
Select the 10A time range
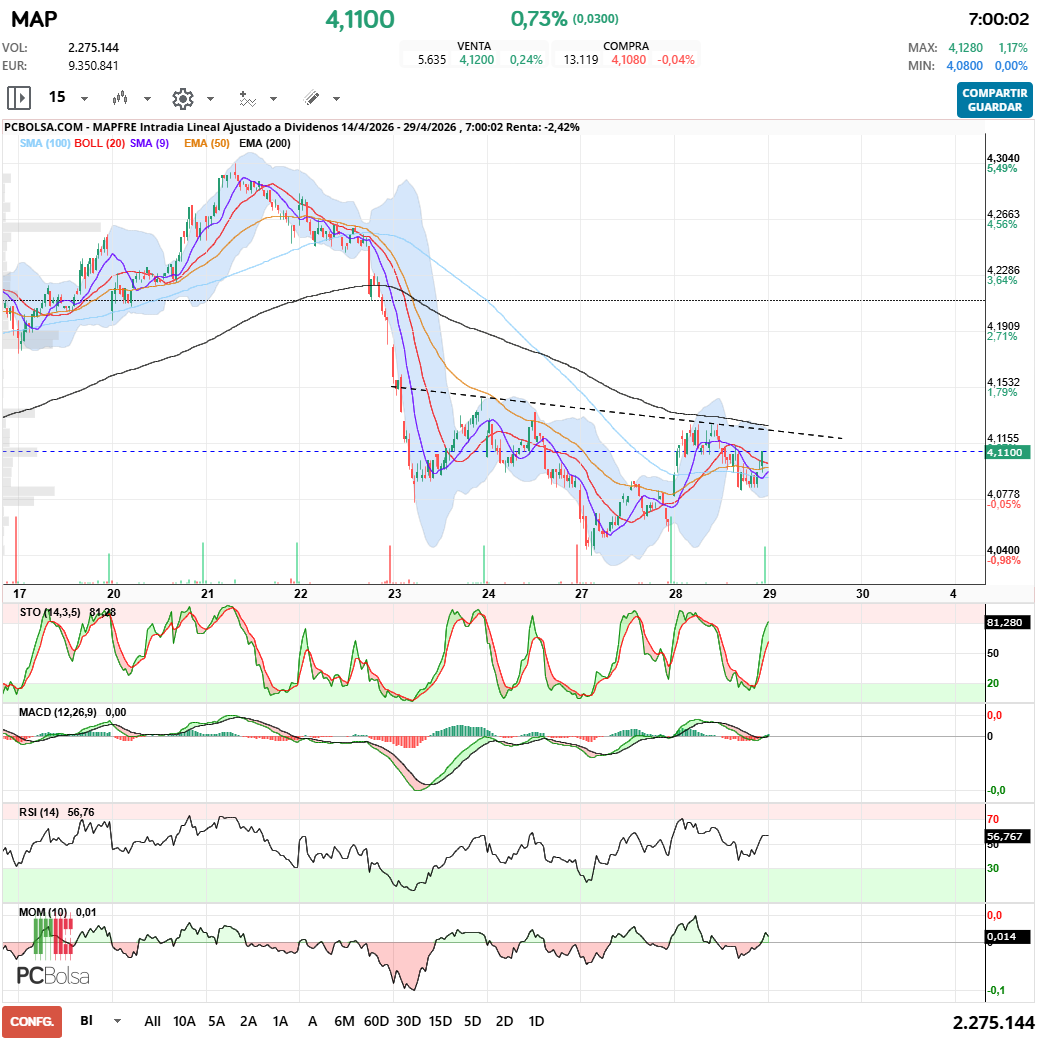point(184,1021)
